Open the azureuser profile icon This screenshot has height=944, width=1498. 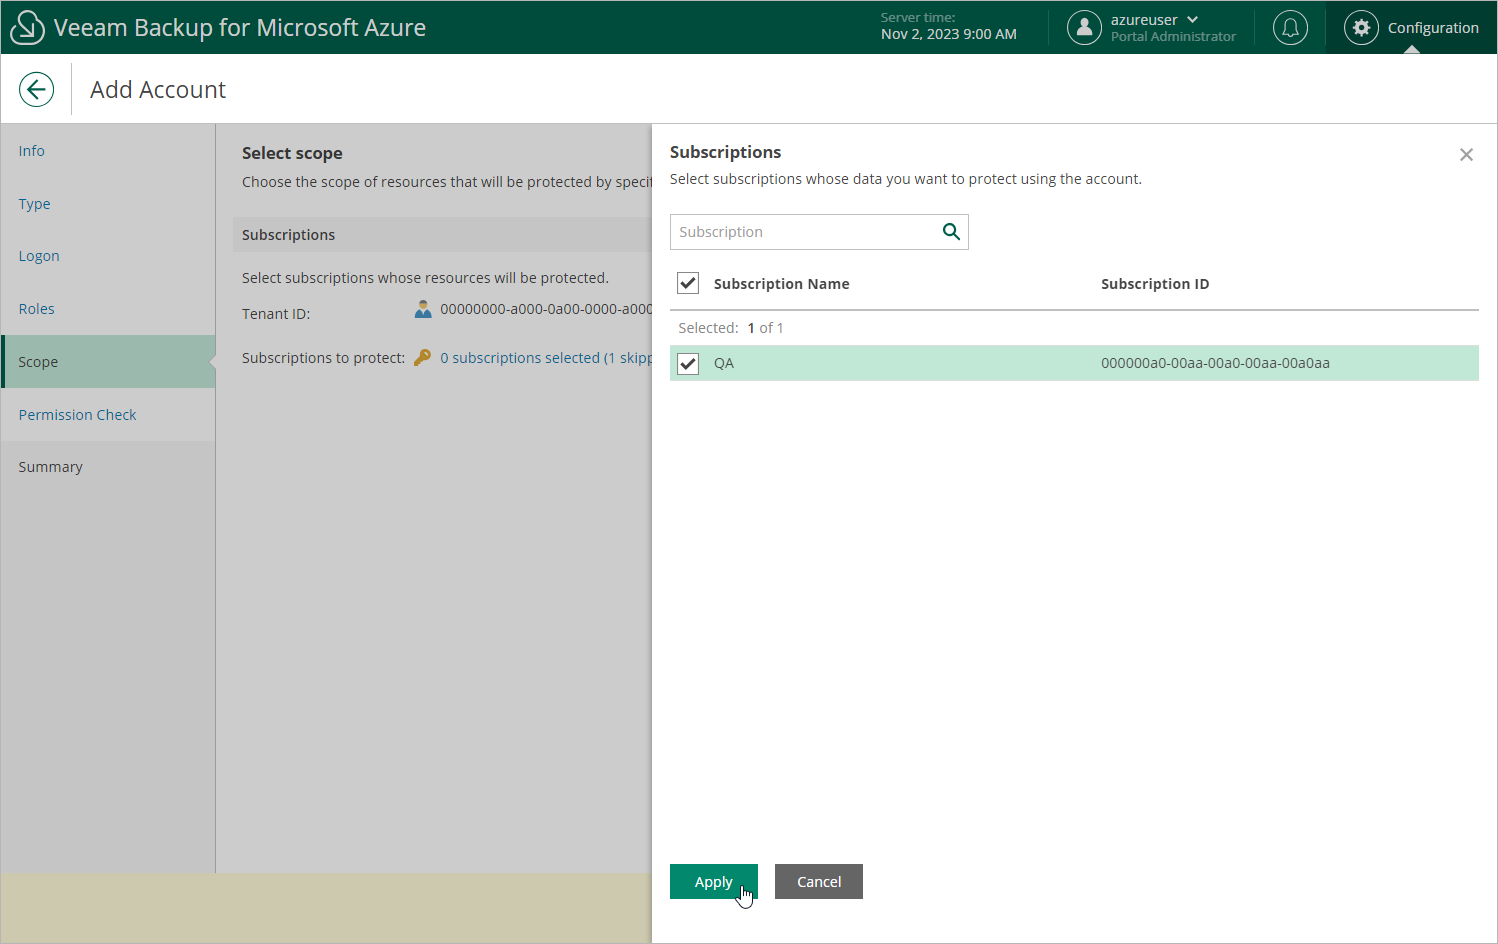click(1084, 27)
